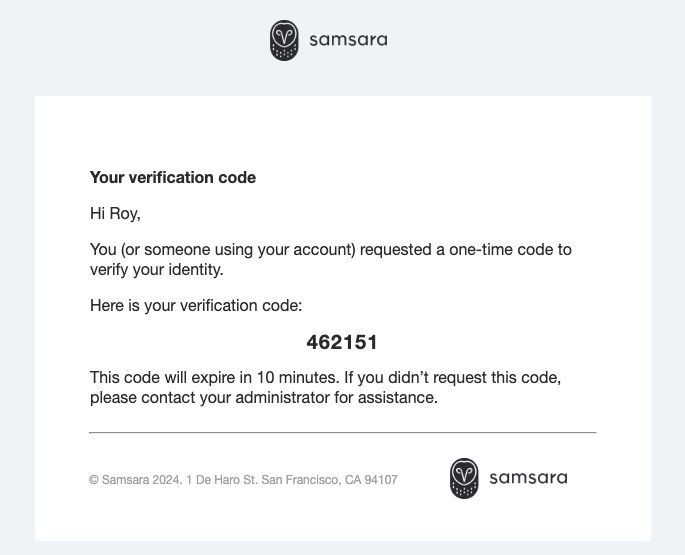Click the "Your verification code" heading
This screenshot has height=555, width=685.
[x=173, y=178]
